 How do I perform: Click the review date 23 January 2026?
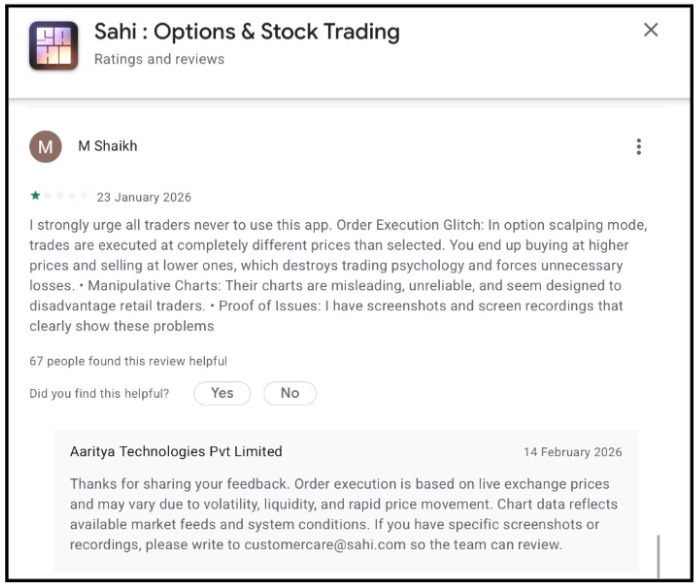(144, 197)
